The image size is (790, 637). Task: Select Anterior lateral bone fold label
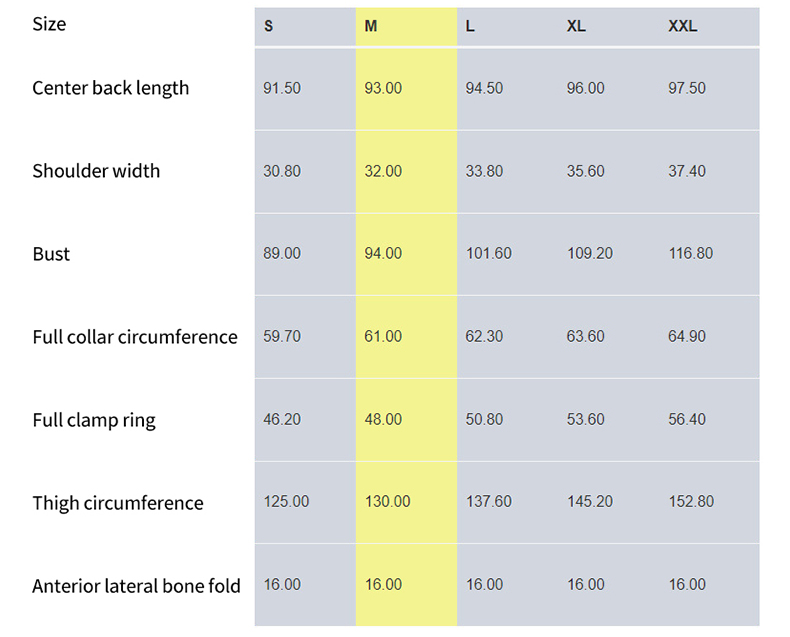coord(136,586)
